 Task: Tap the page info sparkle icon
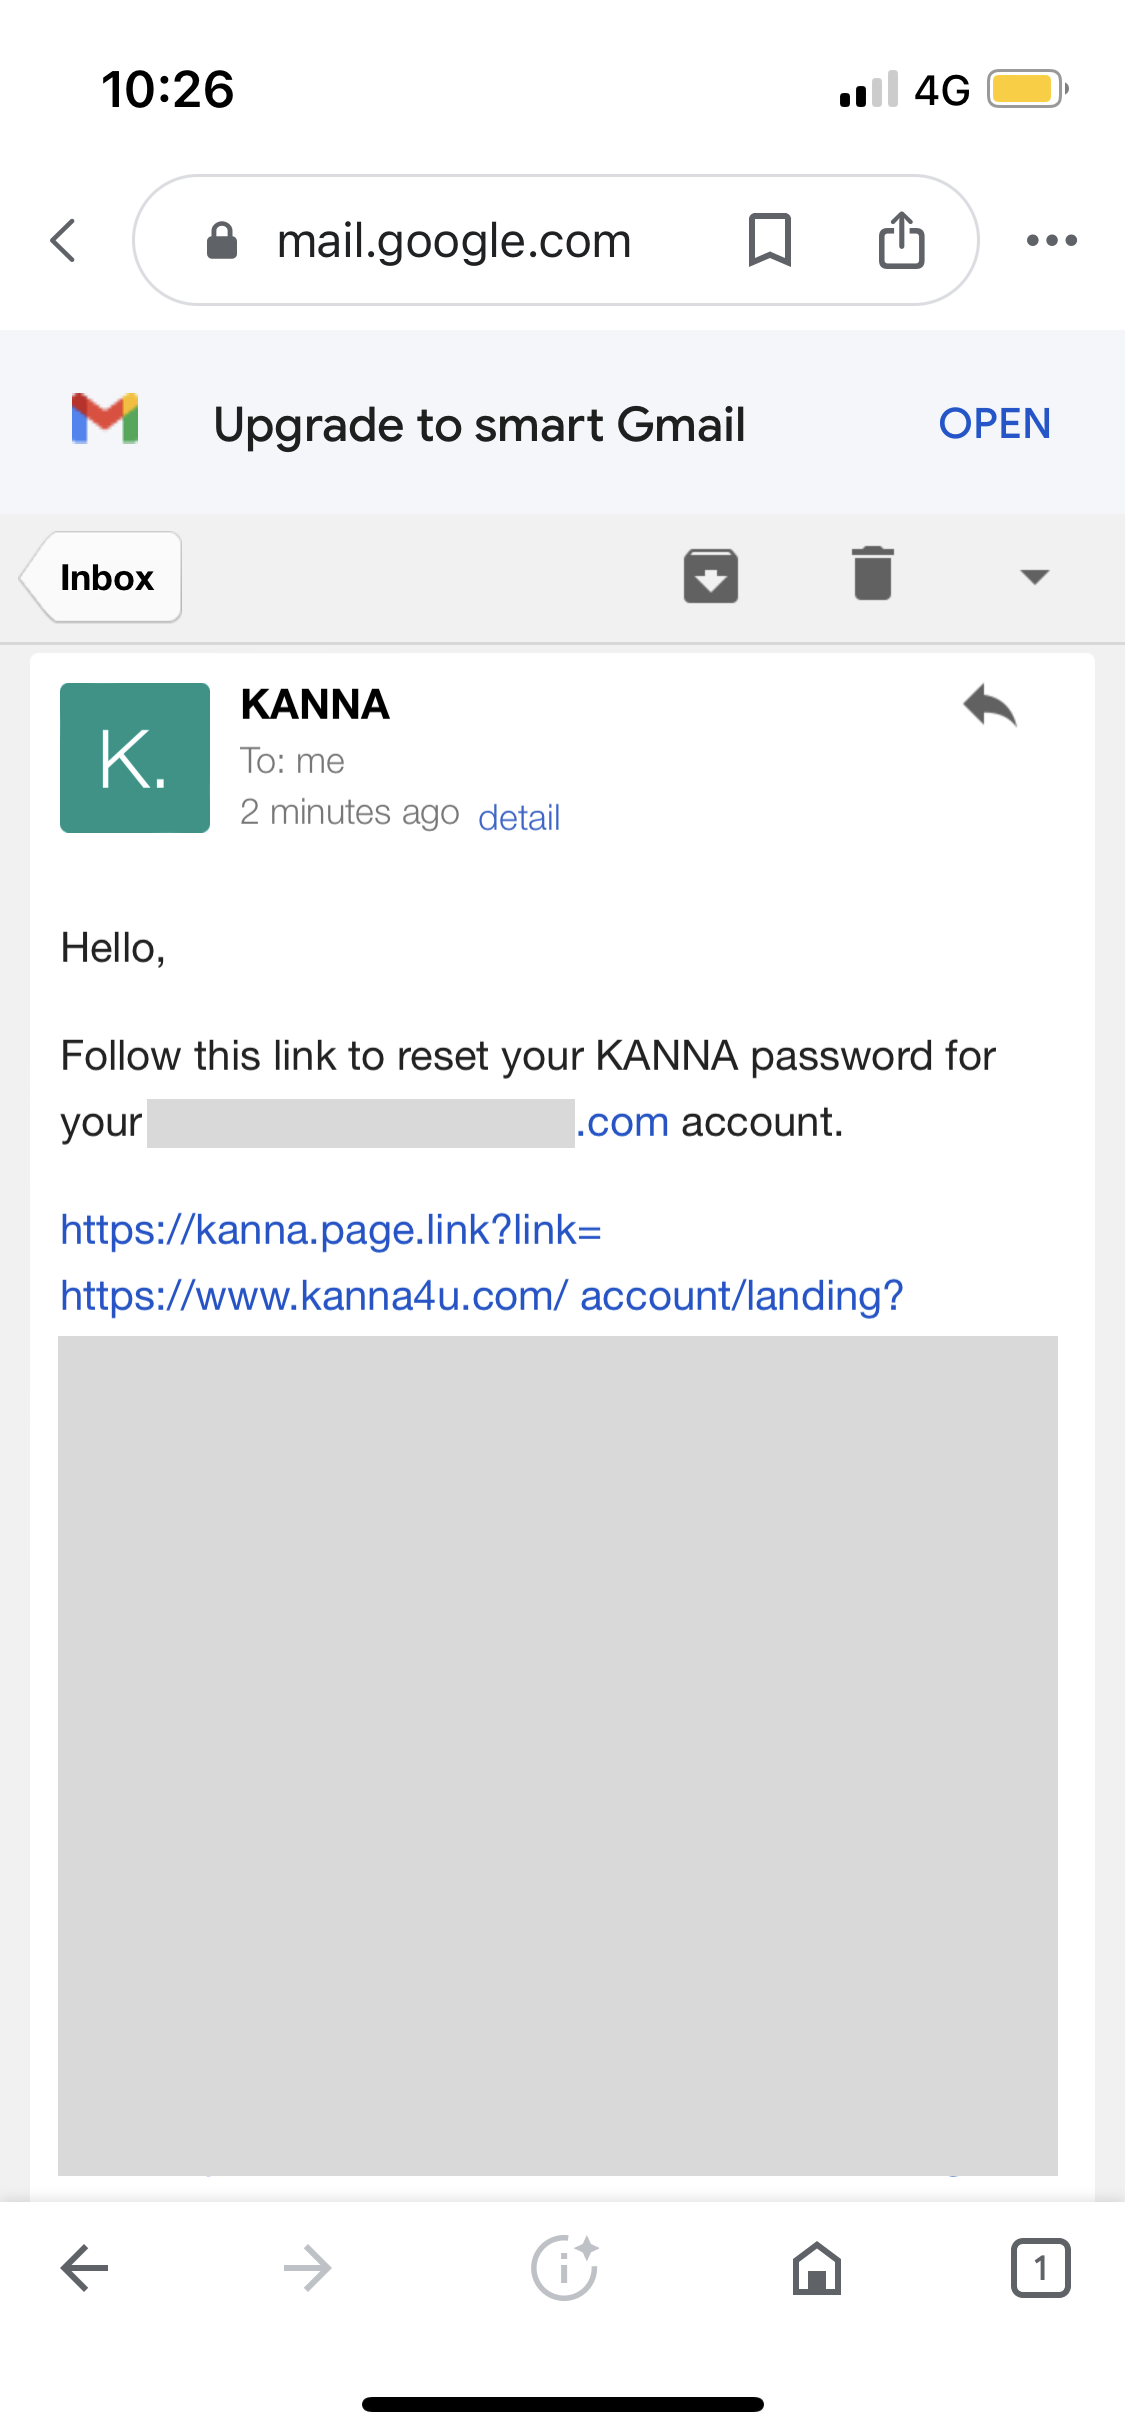tap(564, 2268)
